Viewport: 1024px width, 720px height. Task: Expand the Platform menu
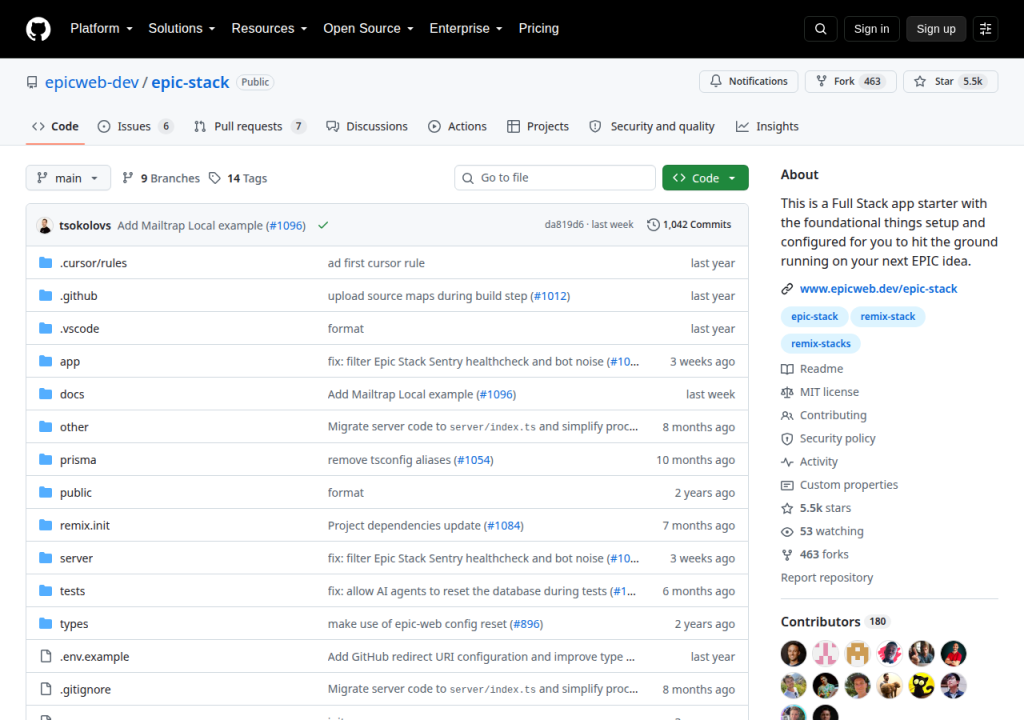[101, 29]
